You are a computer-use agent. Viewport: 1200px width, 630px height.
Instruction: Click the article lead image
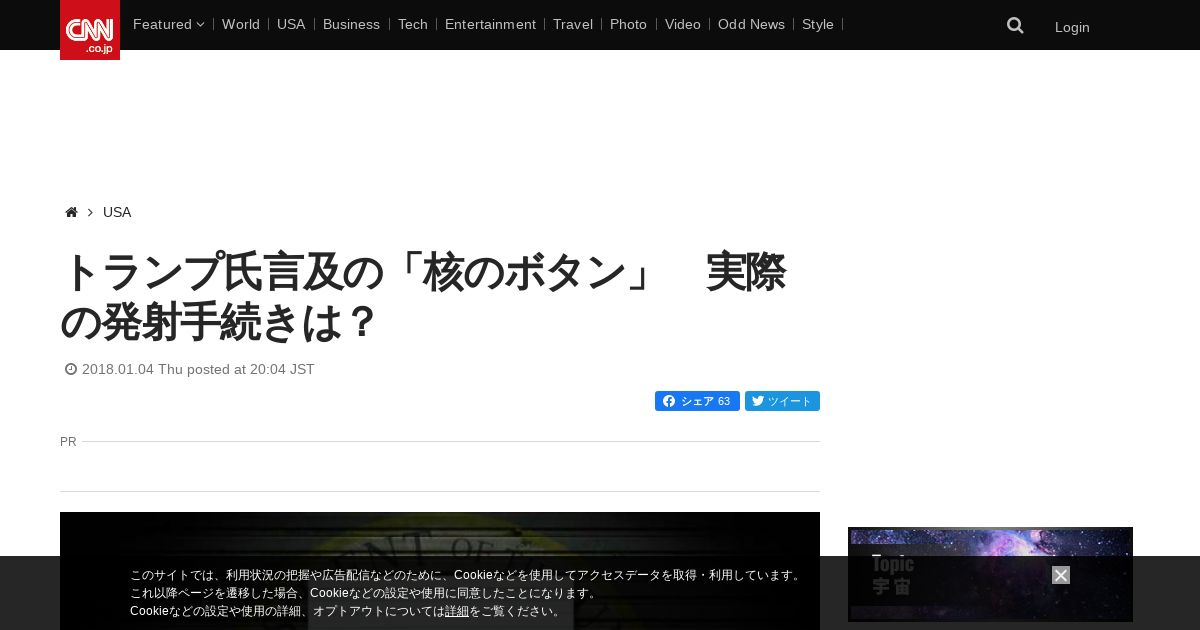coord(440,571)
